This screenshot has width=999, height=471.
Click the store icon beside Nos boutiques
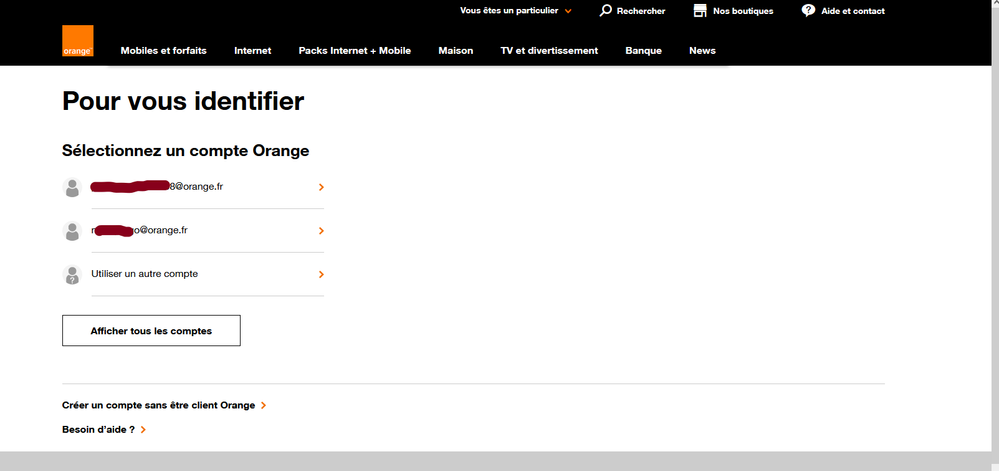coord(700,10)
